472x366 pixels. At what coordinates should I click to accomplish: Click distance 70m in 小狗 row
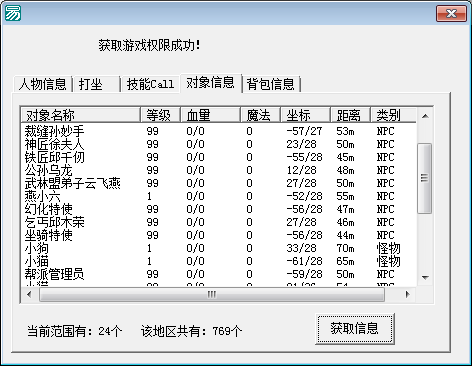345,248
